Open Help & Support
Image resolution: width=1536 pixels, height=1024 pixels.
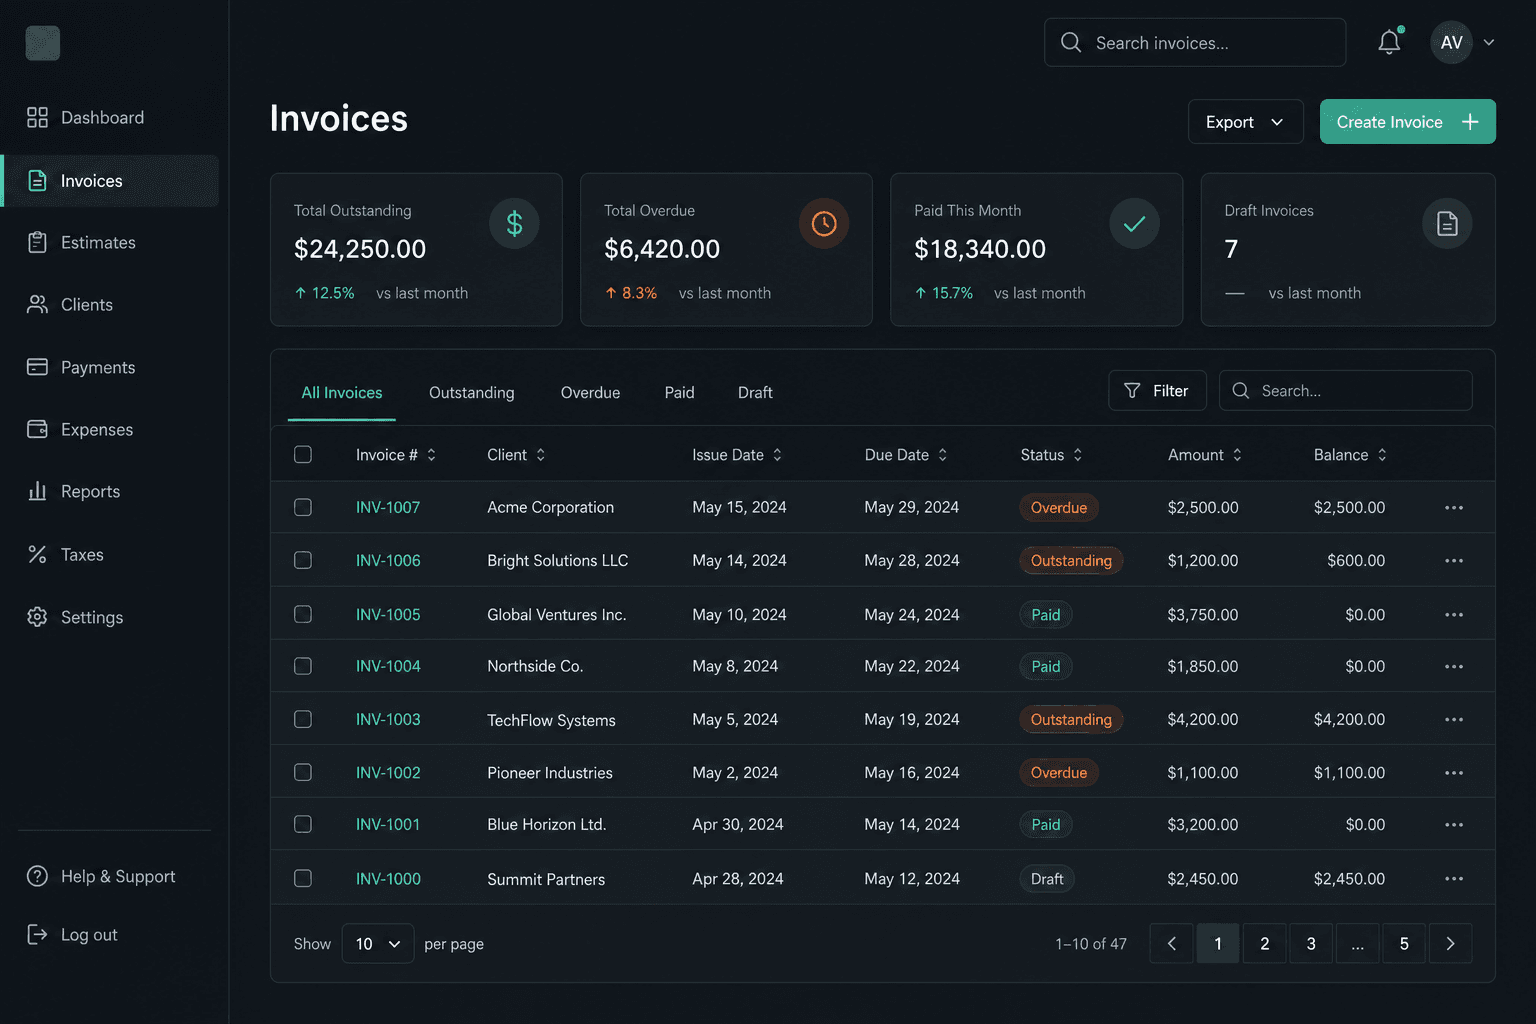tap(101, 877)
